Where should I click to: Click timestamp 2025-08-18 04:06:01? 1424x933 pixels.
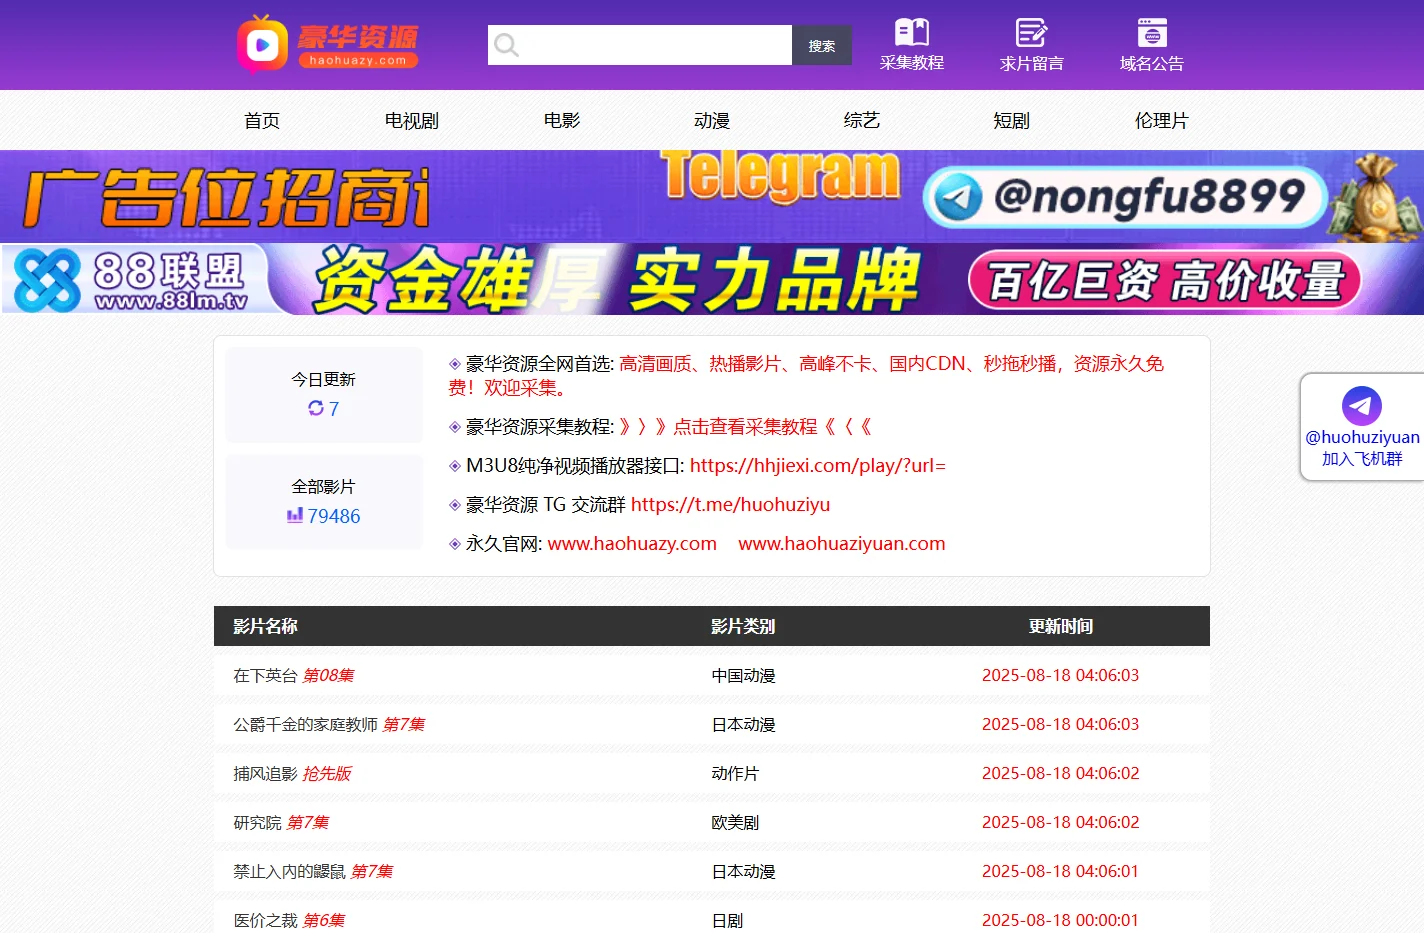click(1060, 871)
